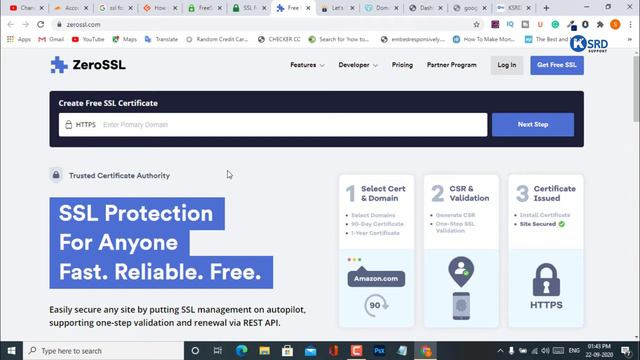Image resolution: width=640 pixels, height=360 pixels.
Task: Open the Psx app from taskbar
Action: pyautogui.click(x=379, y=351)
